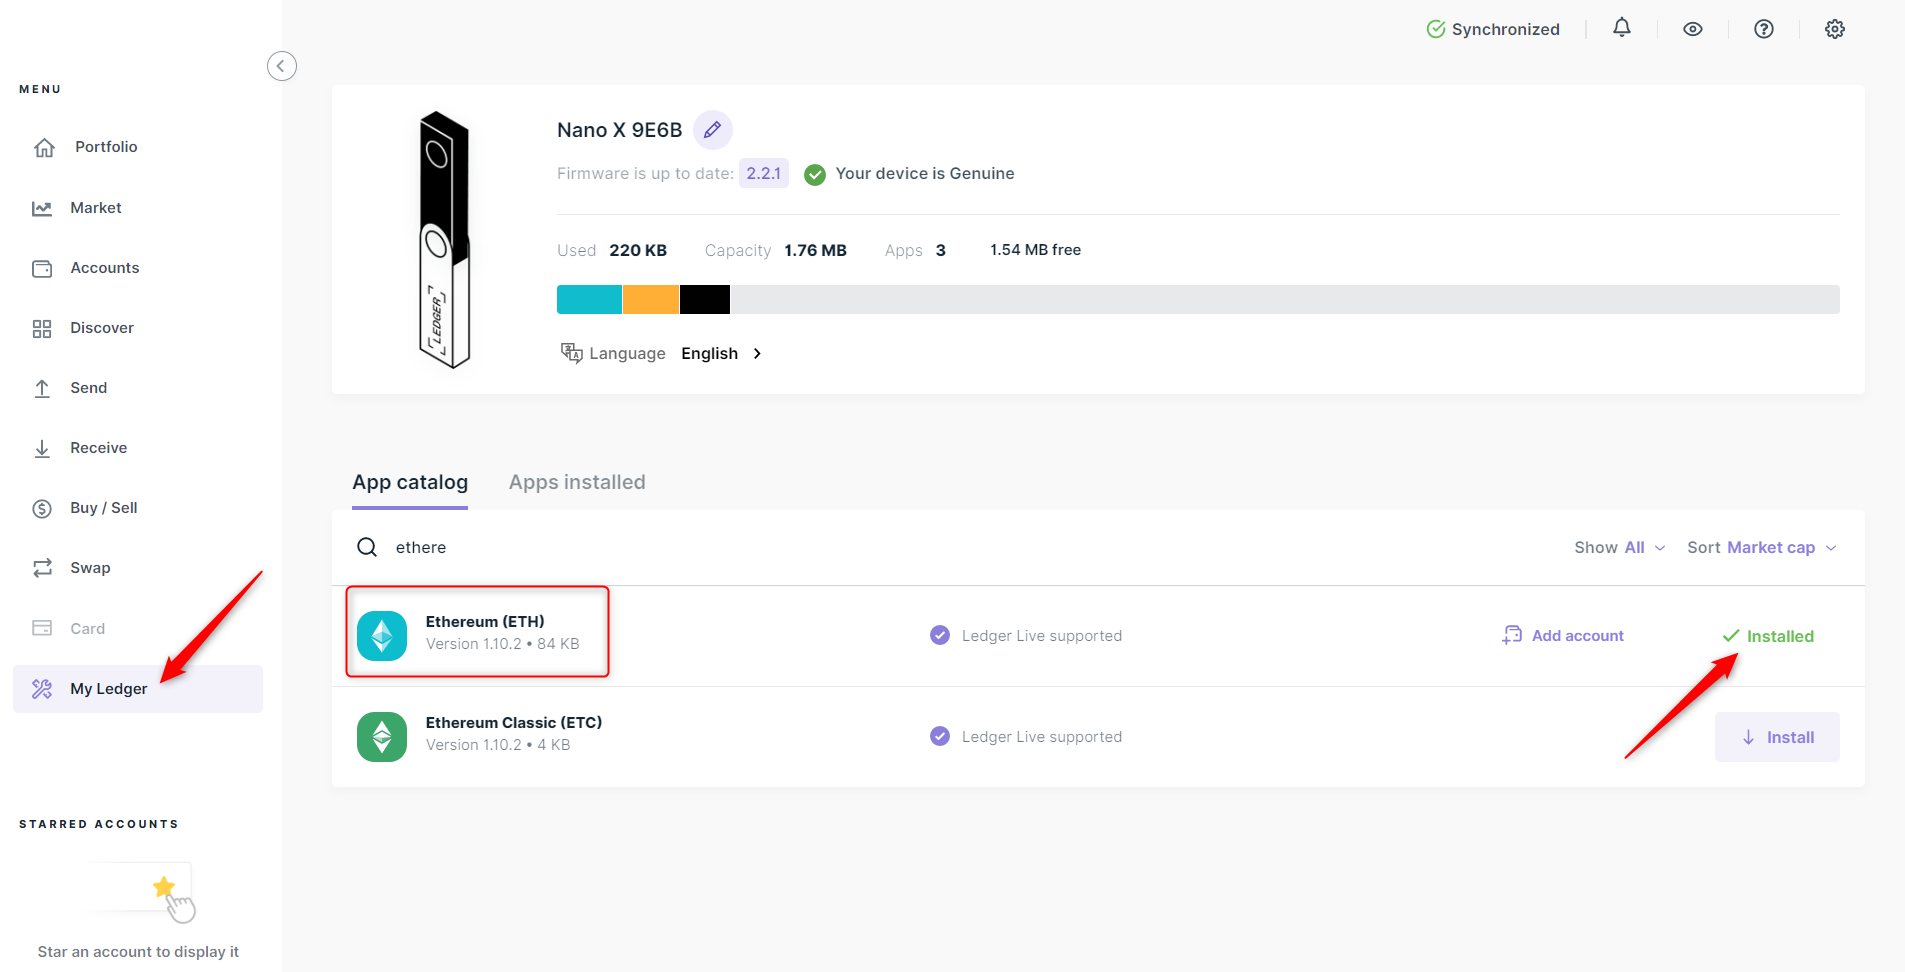Toggle the eye icon to hide balances

(1692, 29)
